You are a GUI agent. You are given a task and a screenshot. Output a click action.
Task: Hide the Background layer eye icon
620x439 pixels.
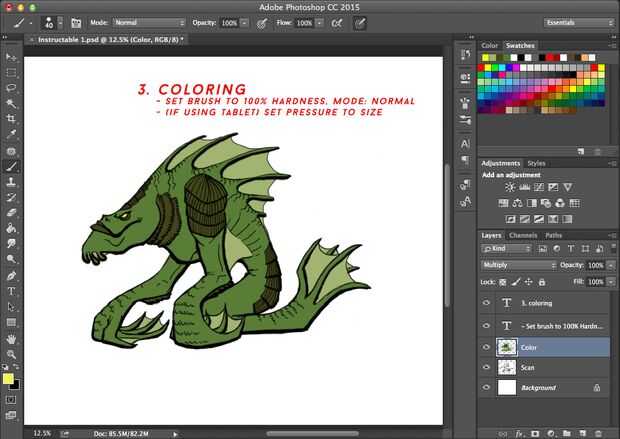487,387
